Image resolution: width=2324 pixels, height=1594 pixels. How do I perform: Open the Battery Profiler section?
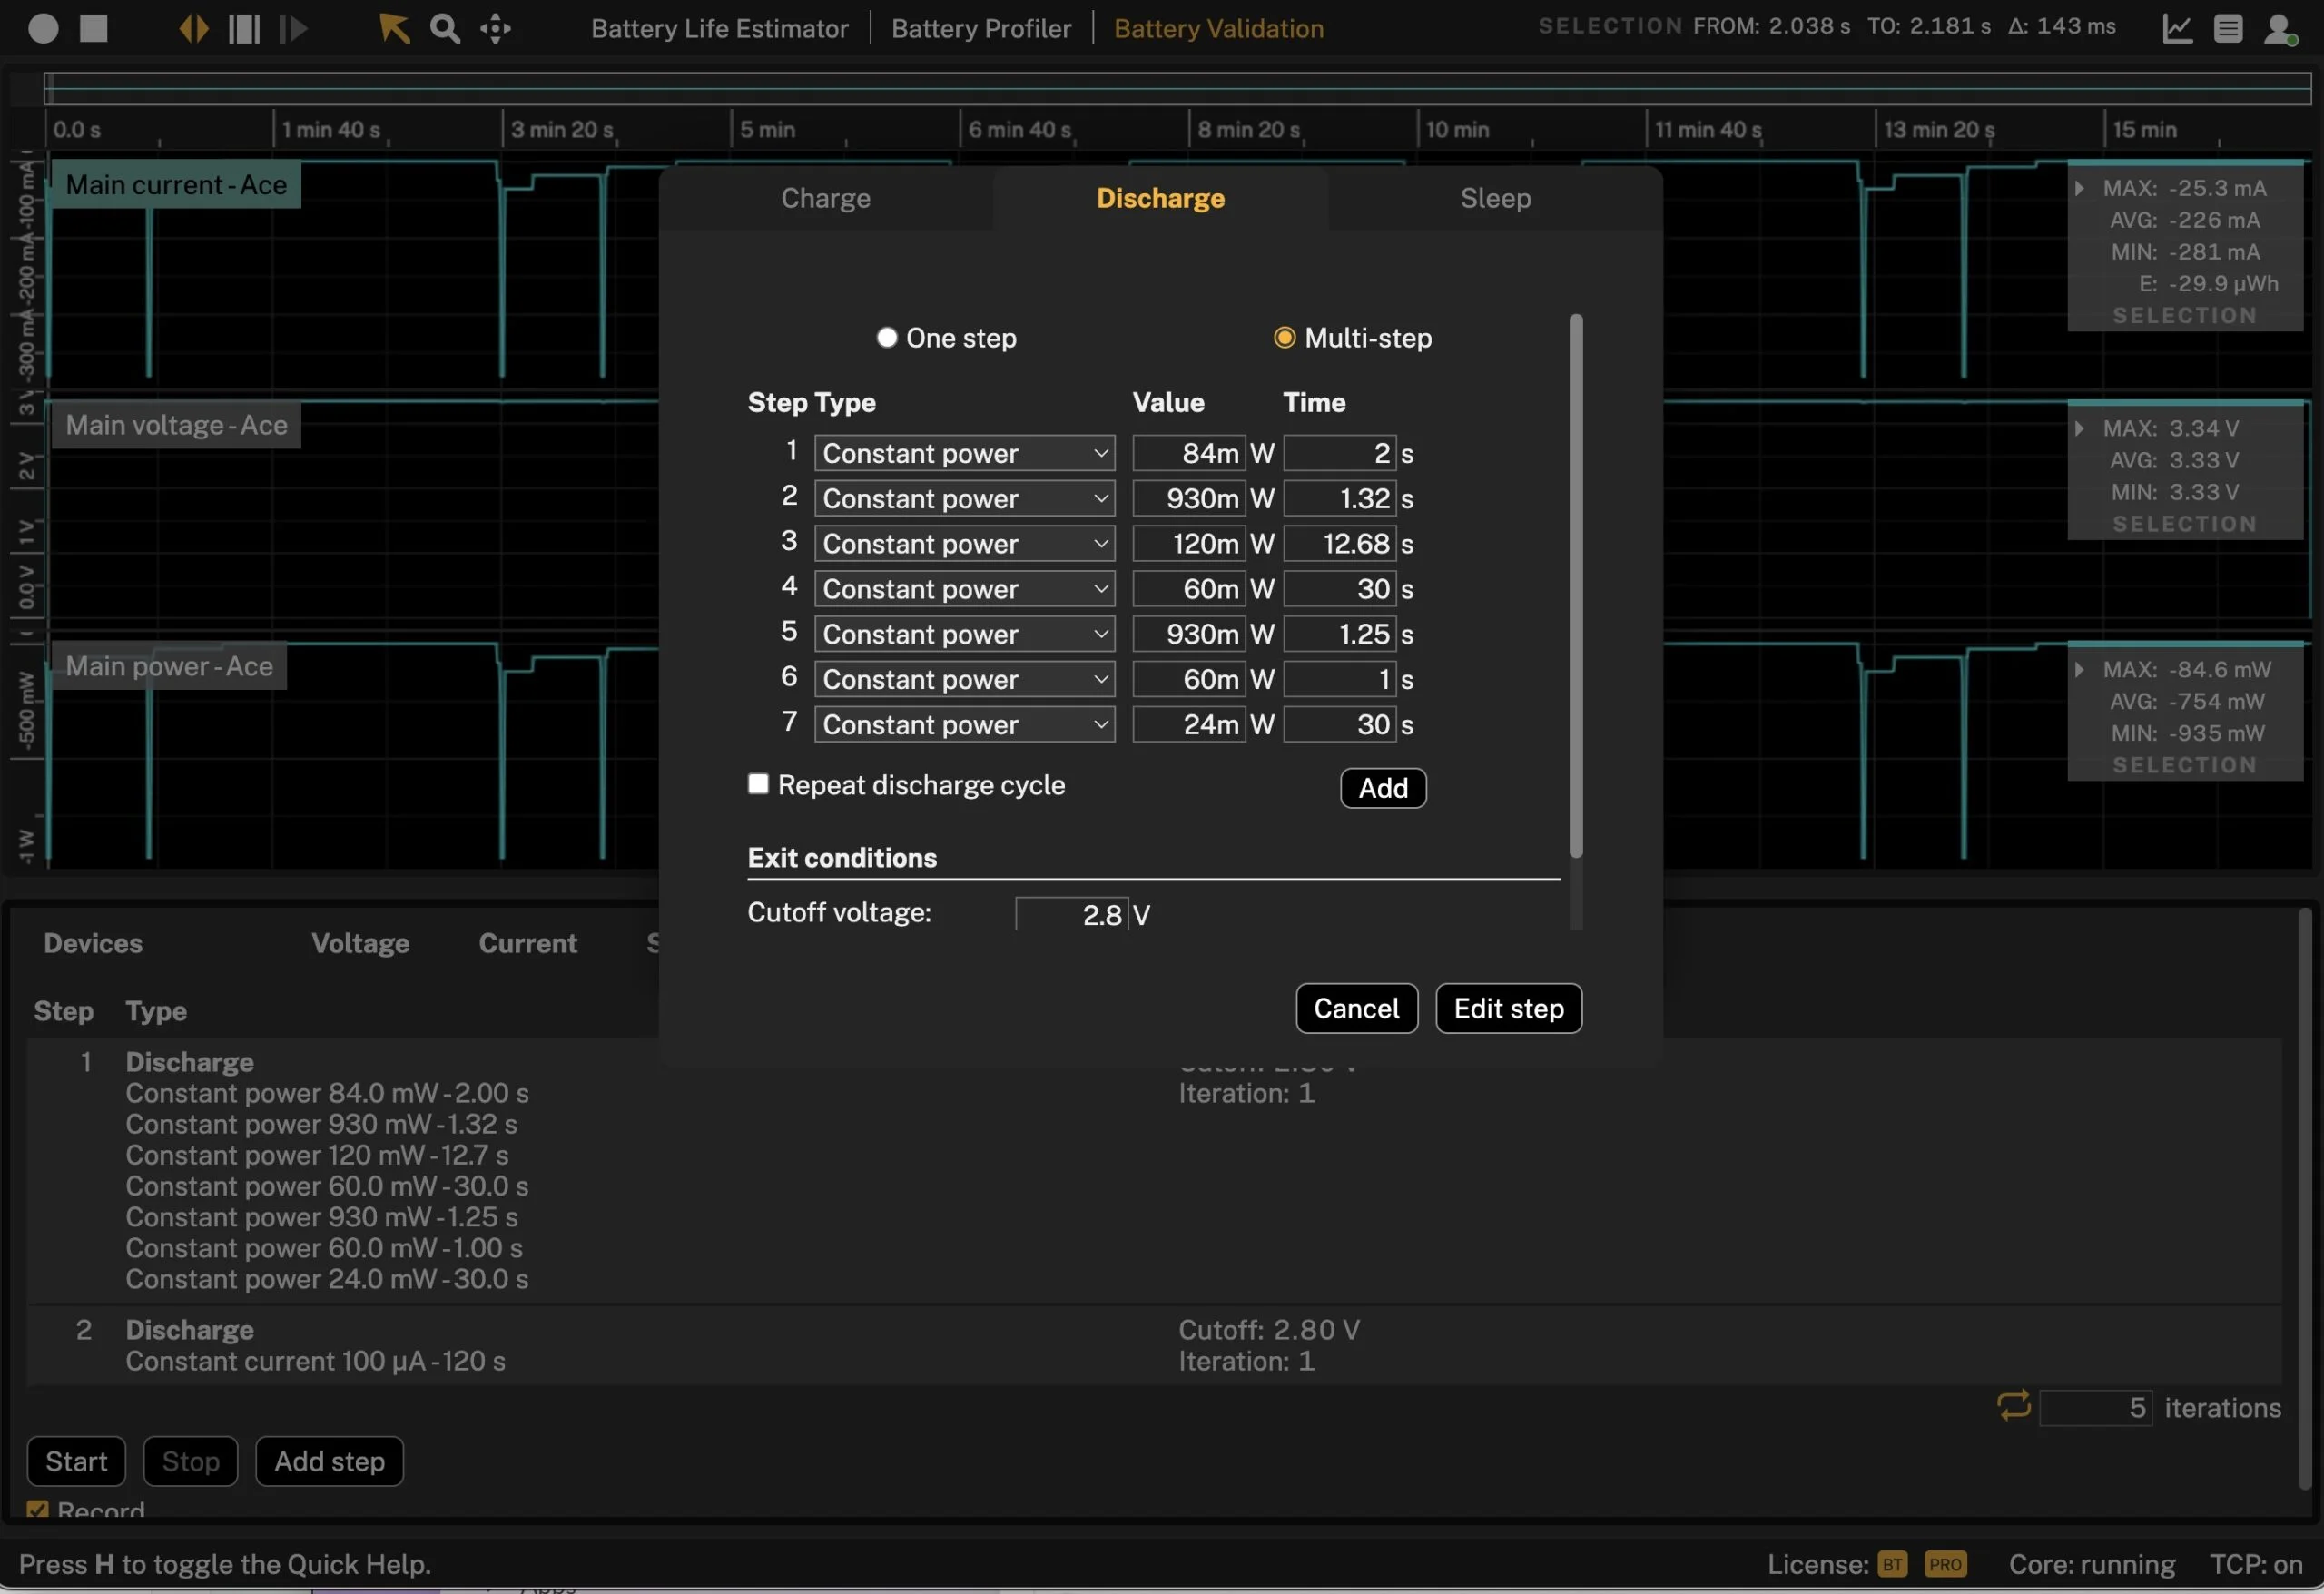[980, 28]
